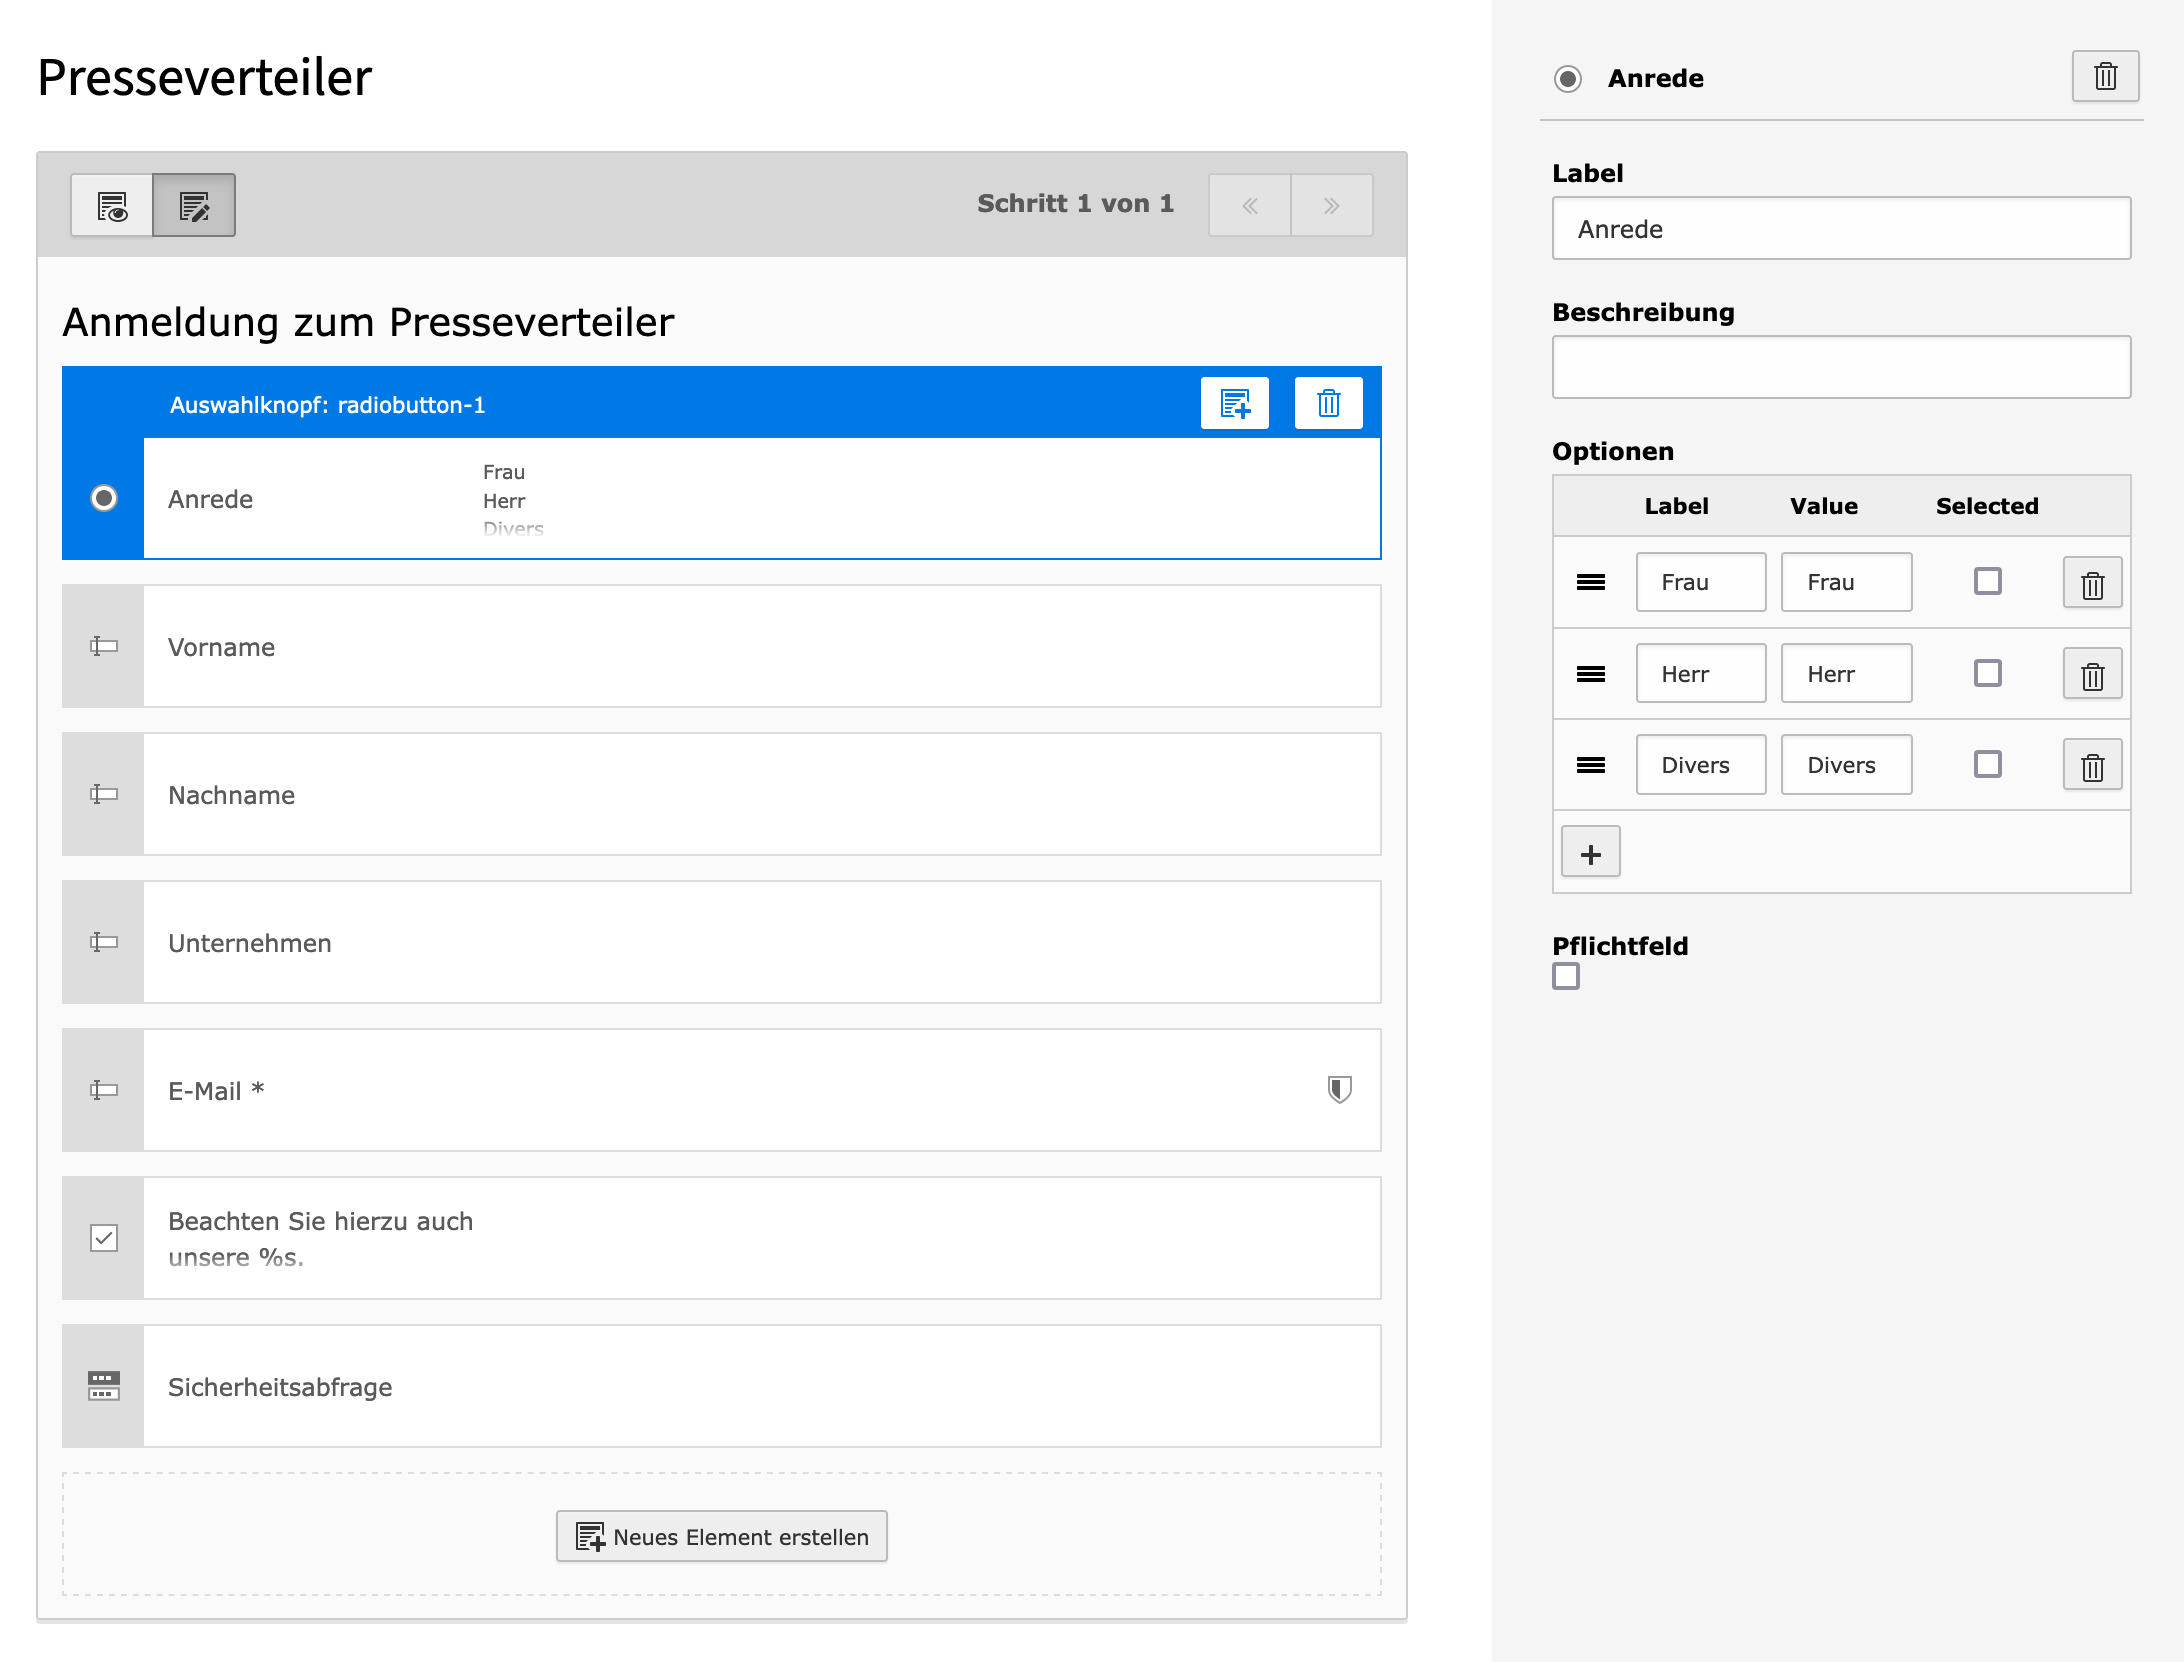Click into the Beschreibung input field

1841,368
